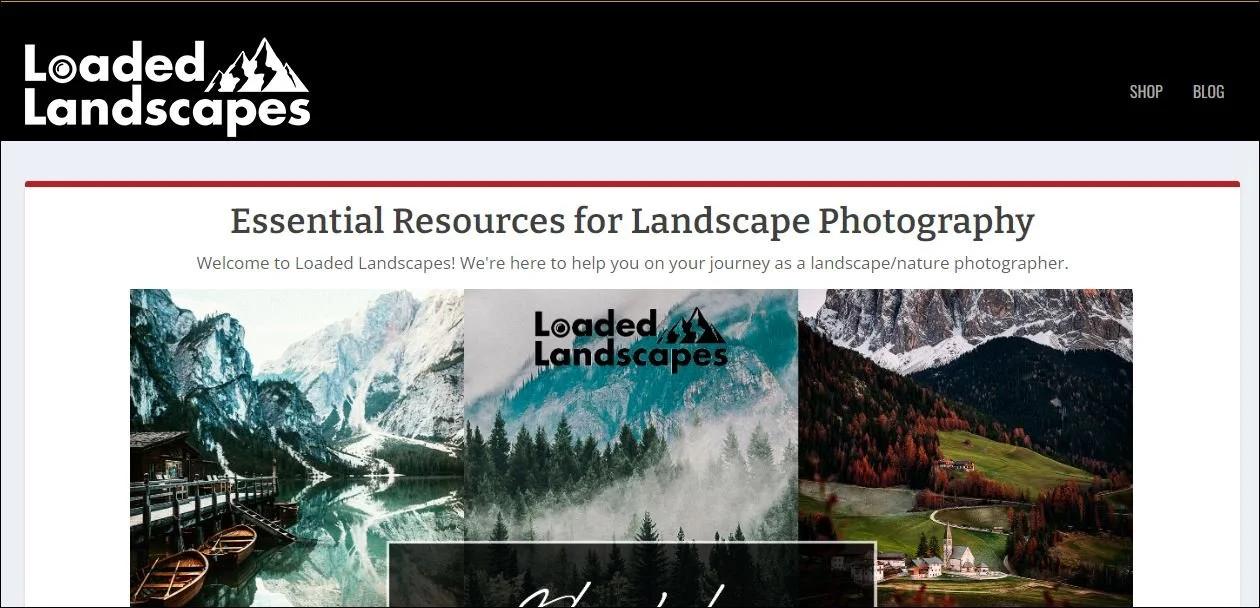Viewport: 1260px width, 608px height.
Task: Click the welcome message text below the heading
Action: click(x=631, y=263)
